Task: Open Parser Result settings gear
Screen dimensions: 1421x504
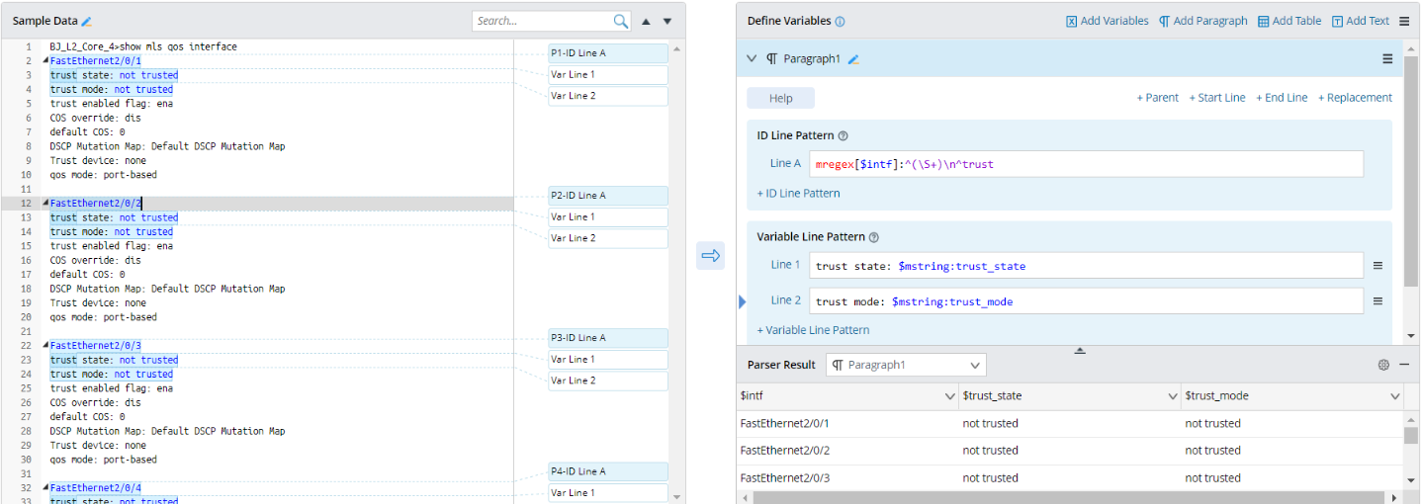Action: [x=1384, y=365]
